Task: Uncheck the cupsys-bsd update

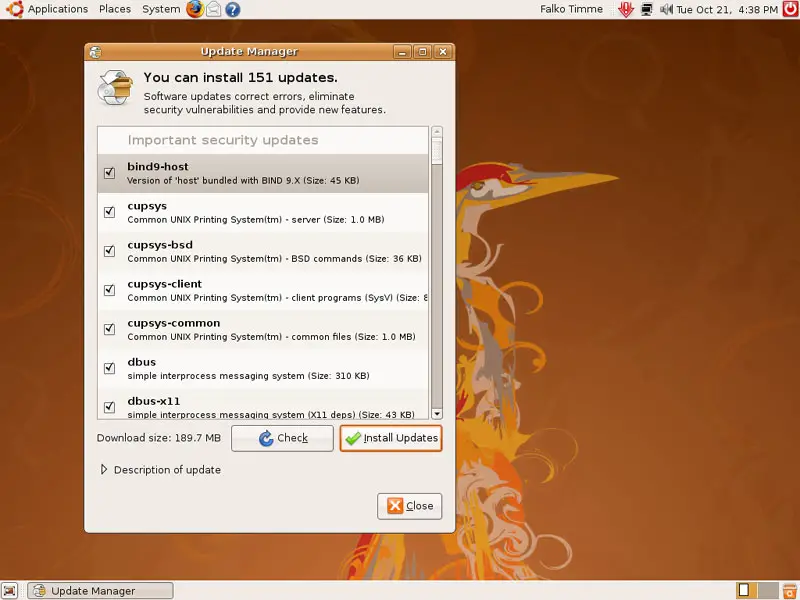Action: (x=109, y=251)
